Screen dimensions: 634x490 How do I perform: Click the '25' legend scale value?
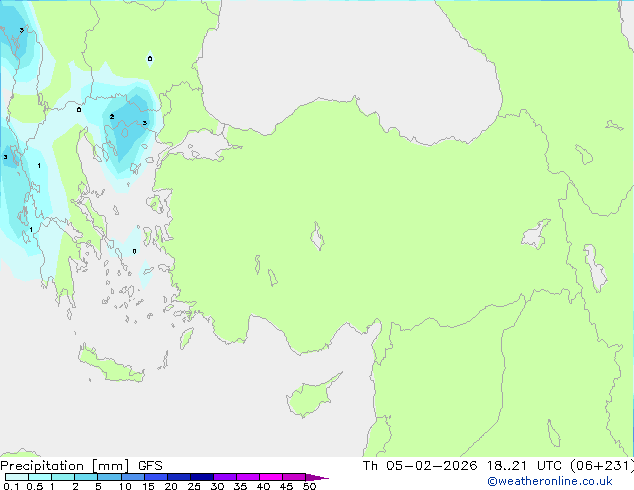[x=194, y=486]
